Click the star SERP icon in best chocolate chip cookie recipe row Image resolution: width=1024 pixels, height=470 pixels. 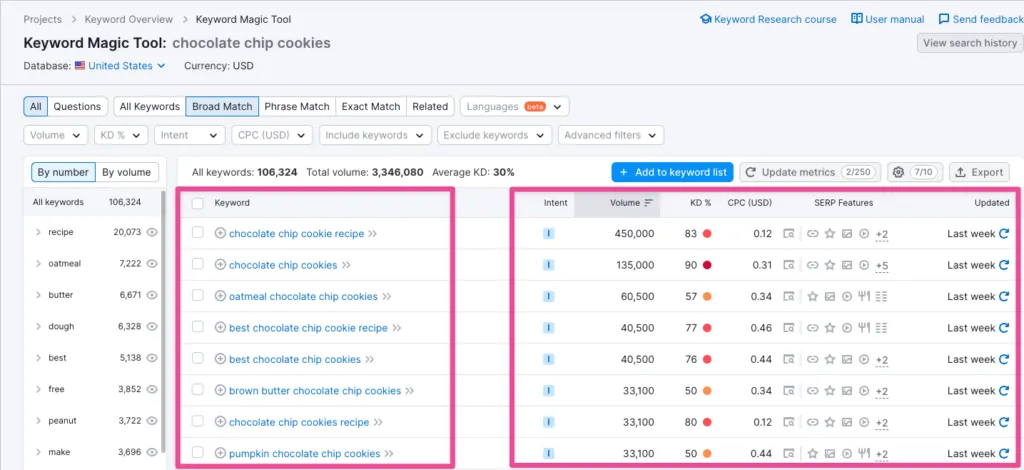829,328
